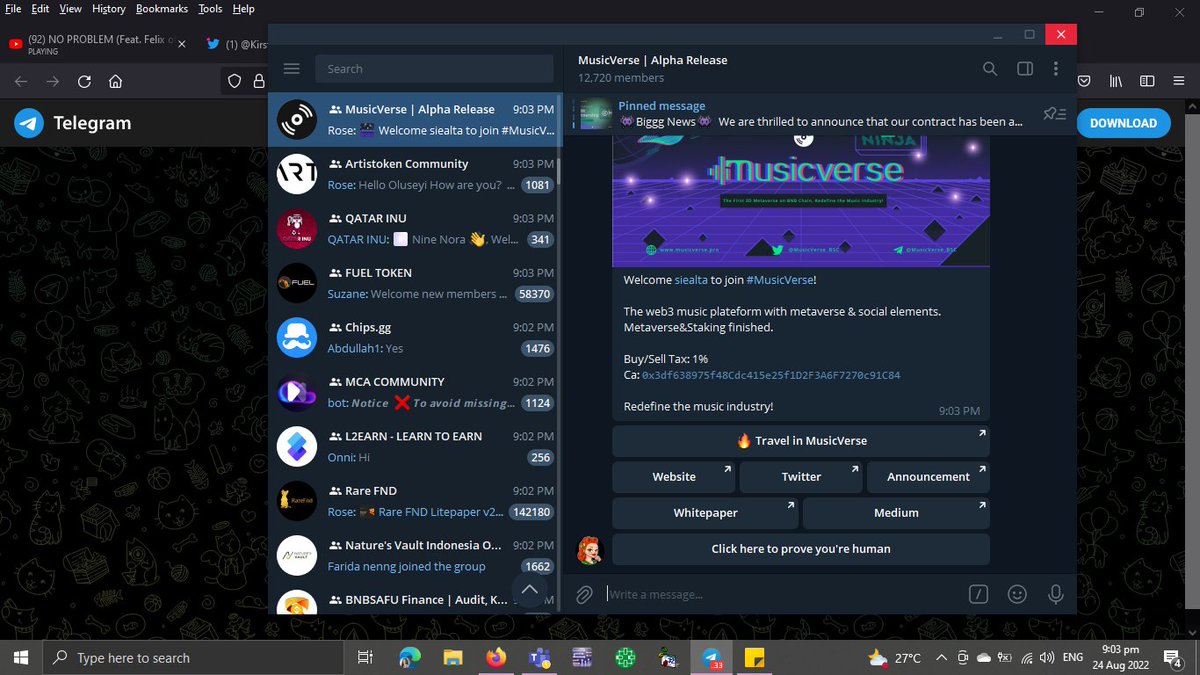Image resolution: width=1200 pixels, height=675 pixels.
Task: Open the Firefox library icon
Action: pos(1115,81)
